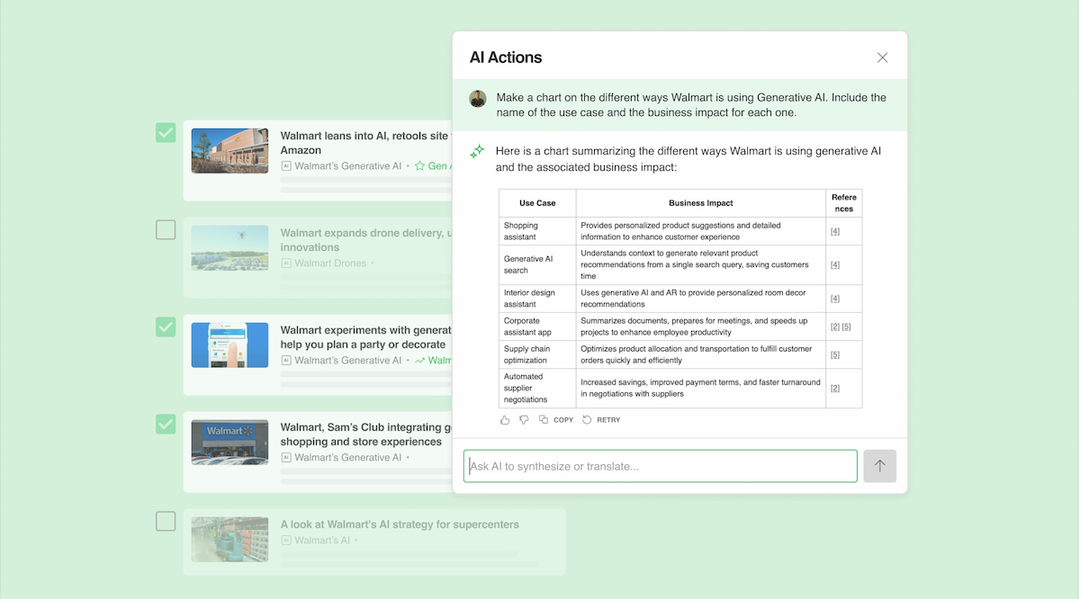Thumbs up the AI chart response
Image resolution: width=1080 pixels, height=599 pixels.
click(504, 420)
